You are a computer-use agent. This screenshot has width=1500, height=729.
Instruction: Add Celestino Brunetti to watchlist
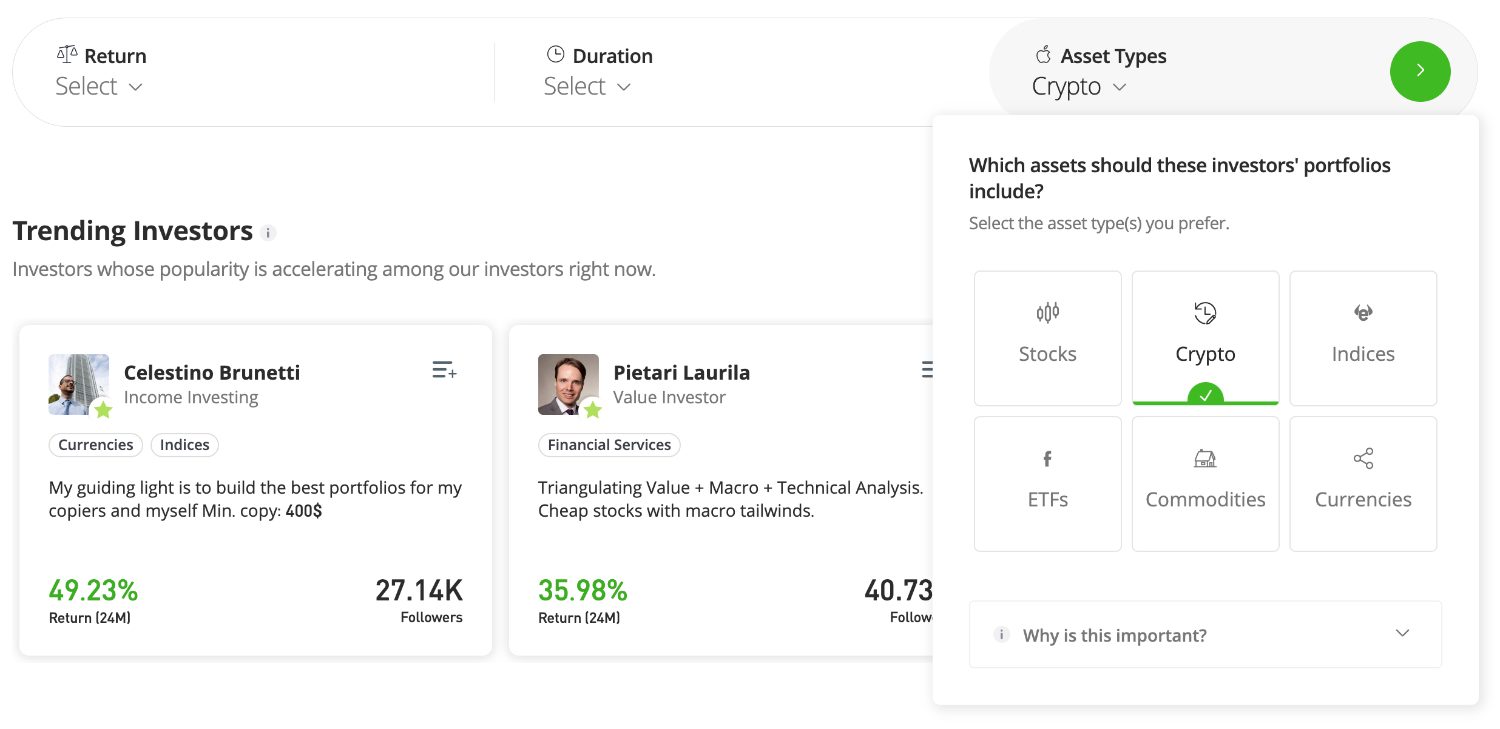pos(444,371)
